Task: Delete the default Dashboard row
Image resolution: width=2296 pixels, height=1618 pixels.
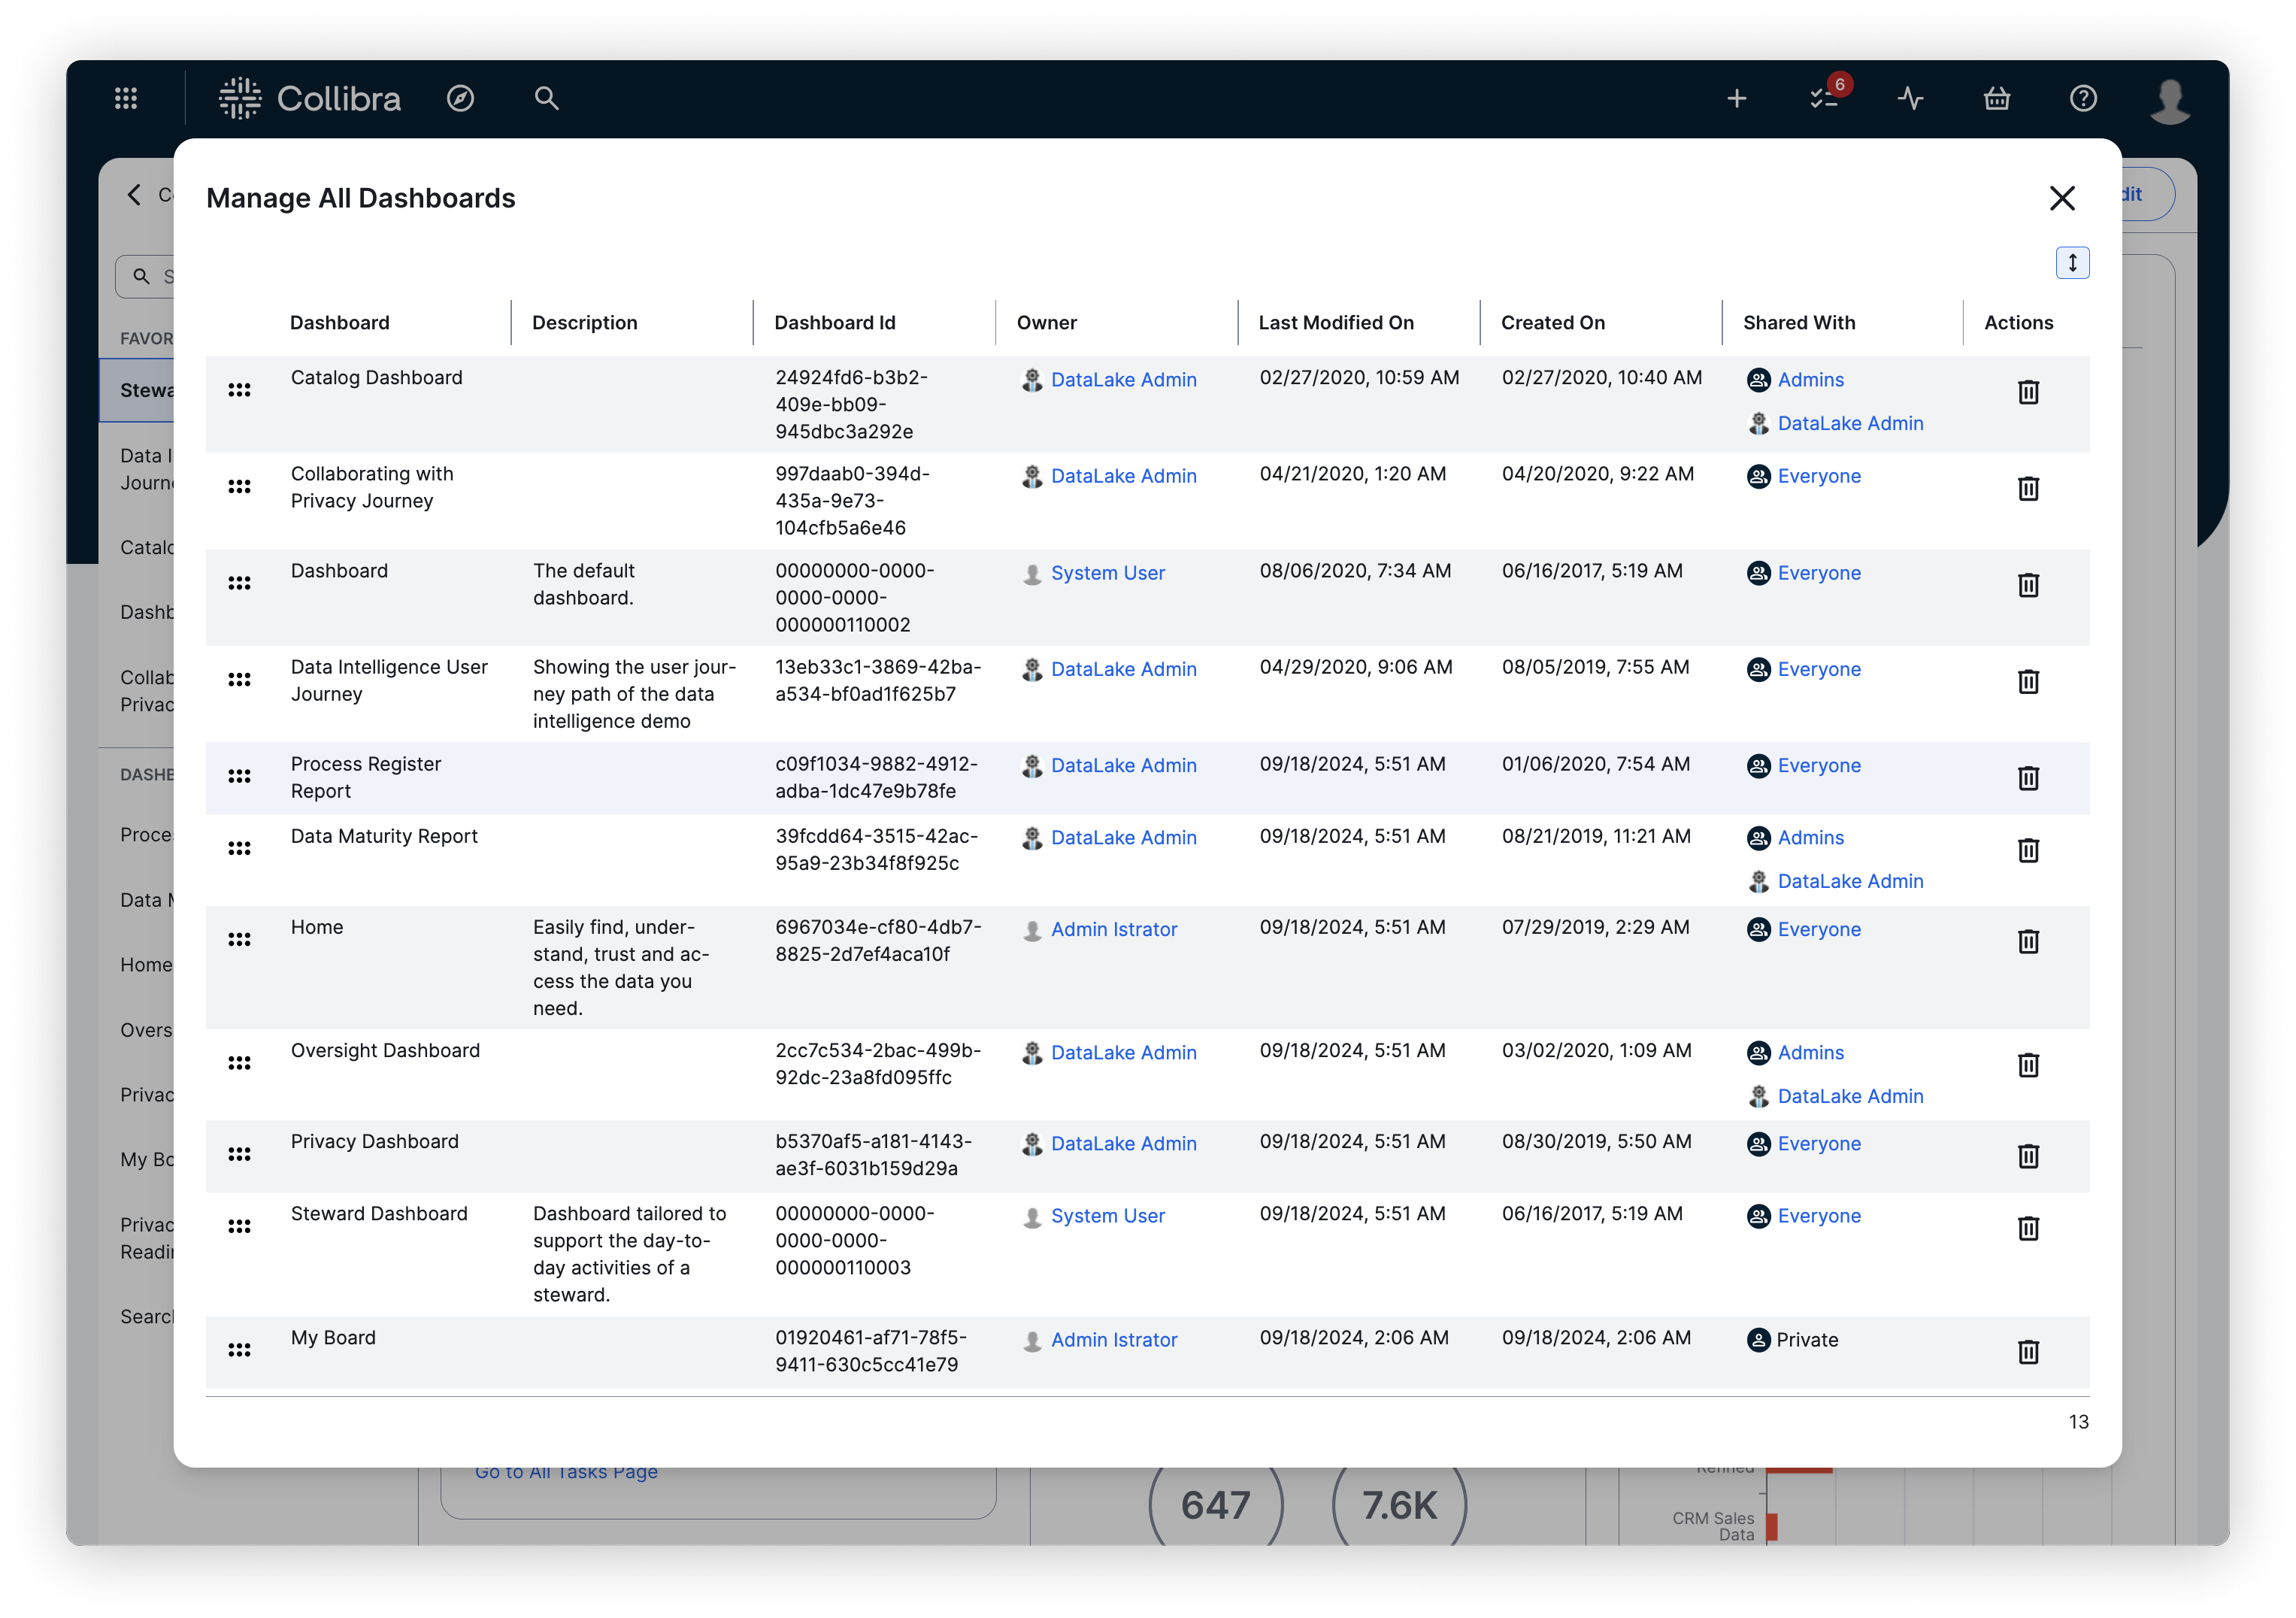Action: pyautogui.click(x=2028, y=585)
